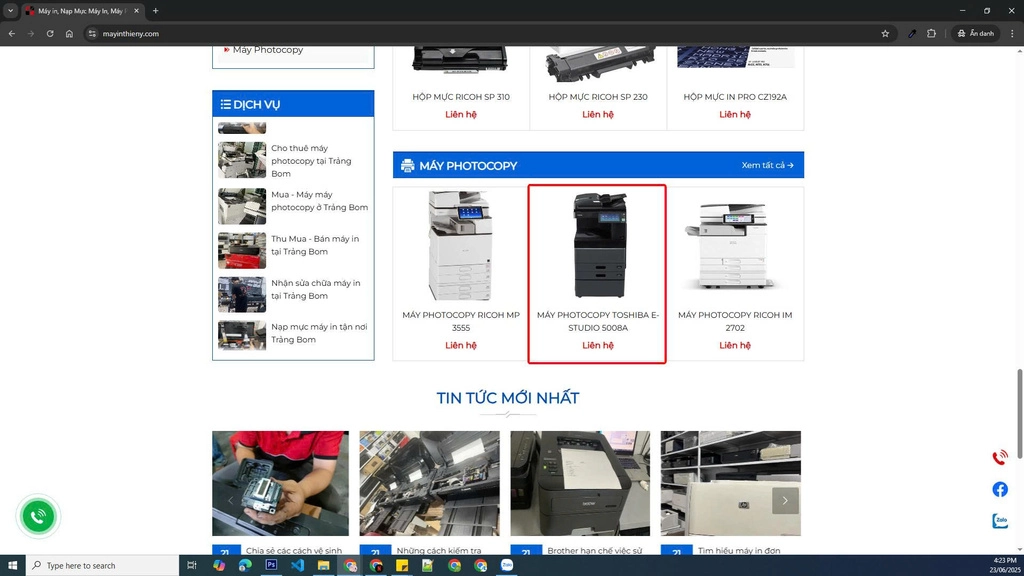Open the Toshiba E-Studio 5008A product image
The image size is (1024, 576).
pyautogui.click(x=599, y=245)
